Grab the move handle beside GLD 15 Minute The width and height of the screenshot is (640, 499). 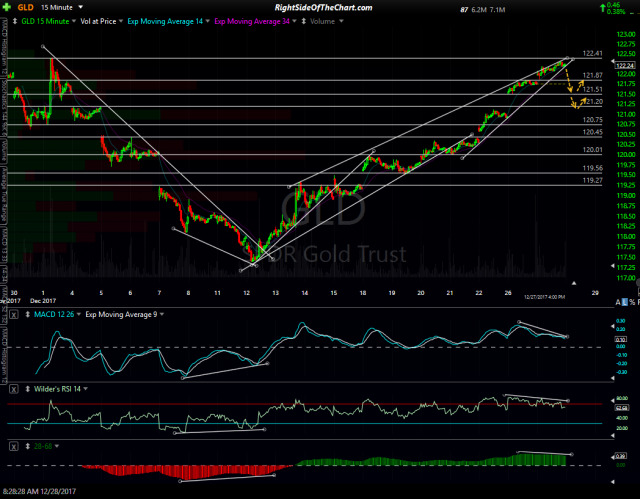coord(15,21)
